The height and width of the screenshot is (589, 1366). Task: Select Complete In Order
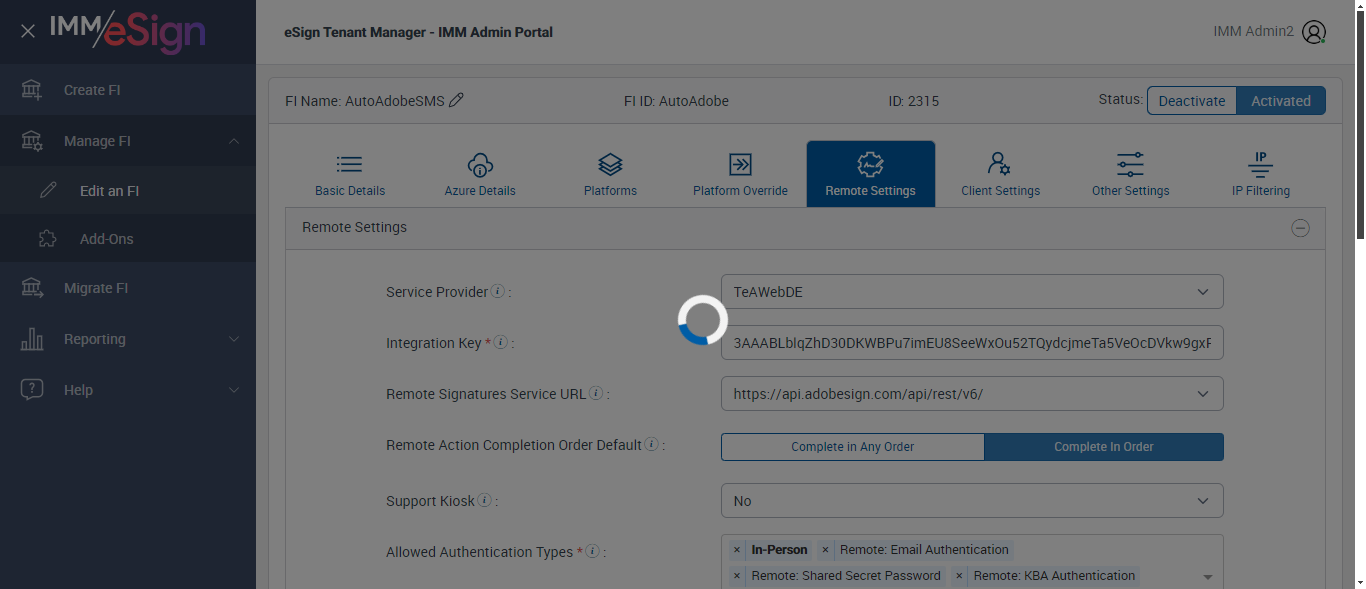[x=1104, y=447]
